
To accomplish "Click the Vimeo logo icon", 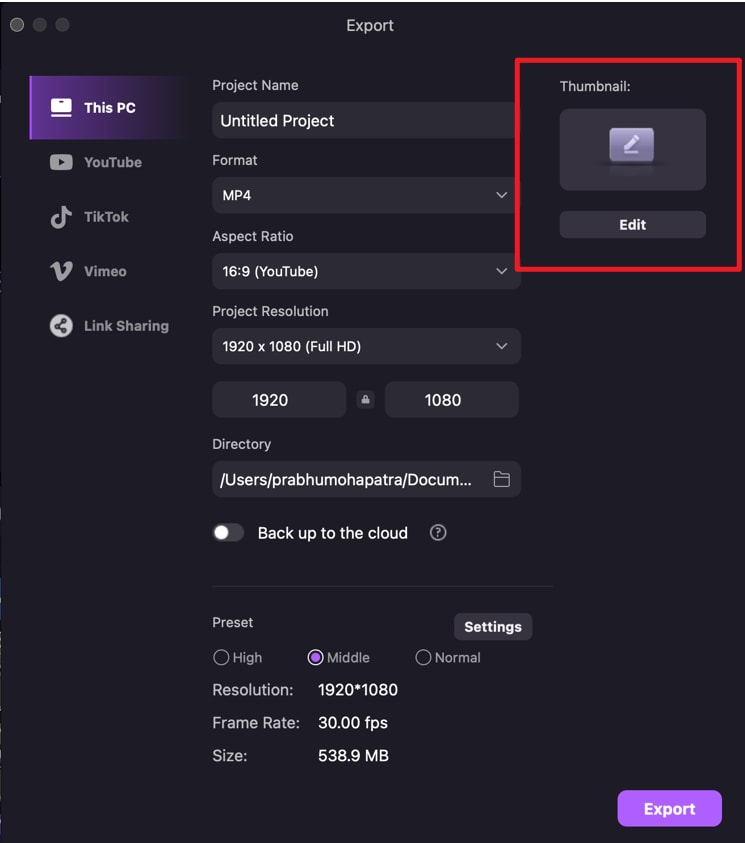I will 61,271.
